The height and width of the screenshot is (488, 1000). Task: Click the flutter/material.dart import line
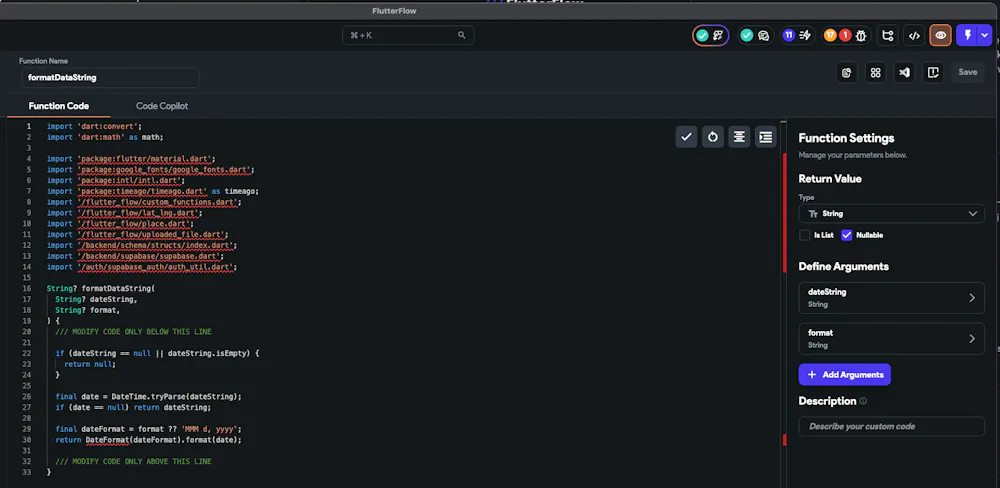[x=131, y=159]
